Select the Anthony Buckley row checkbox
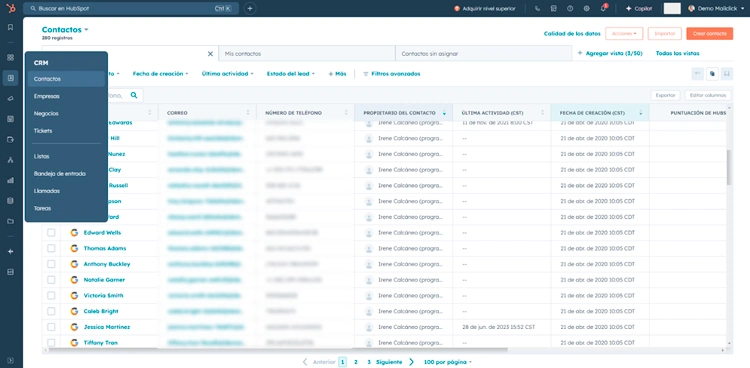 click(51, 264)
